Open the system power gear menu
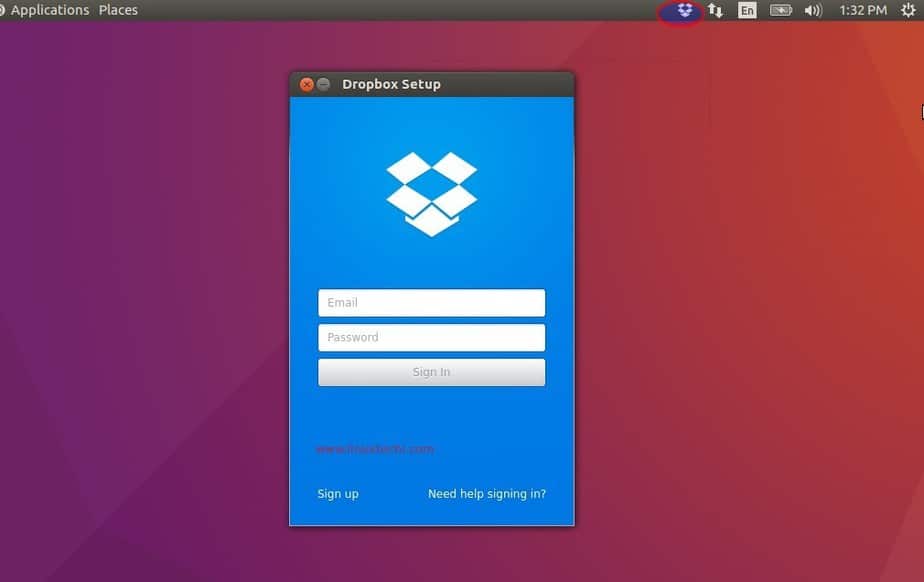Viewport: 924px width, 582px height. tap(908, 10)
